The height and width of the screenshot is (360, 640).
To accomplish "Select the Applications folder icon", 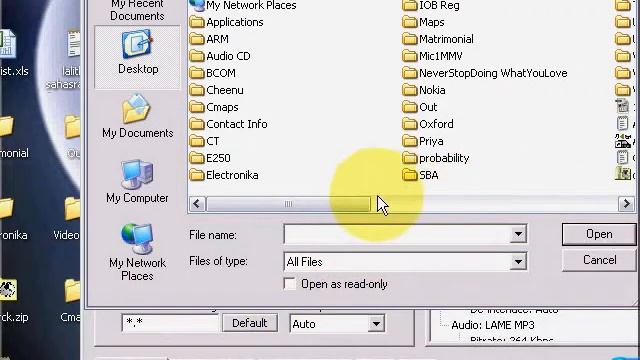I will coord(197,22).
